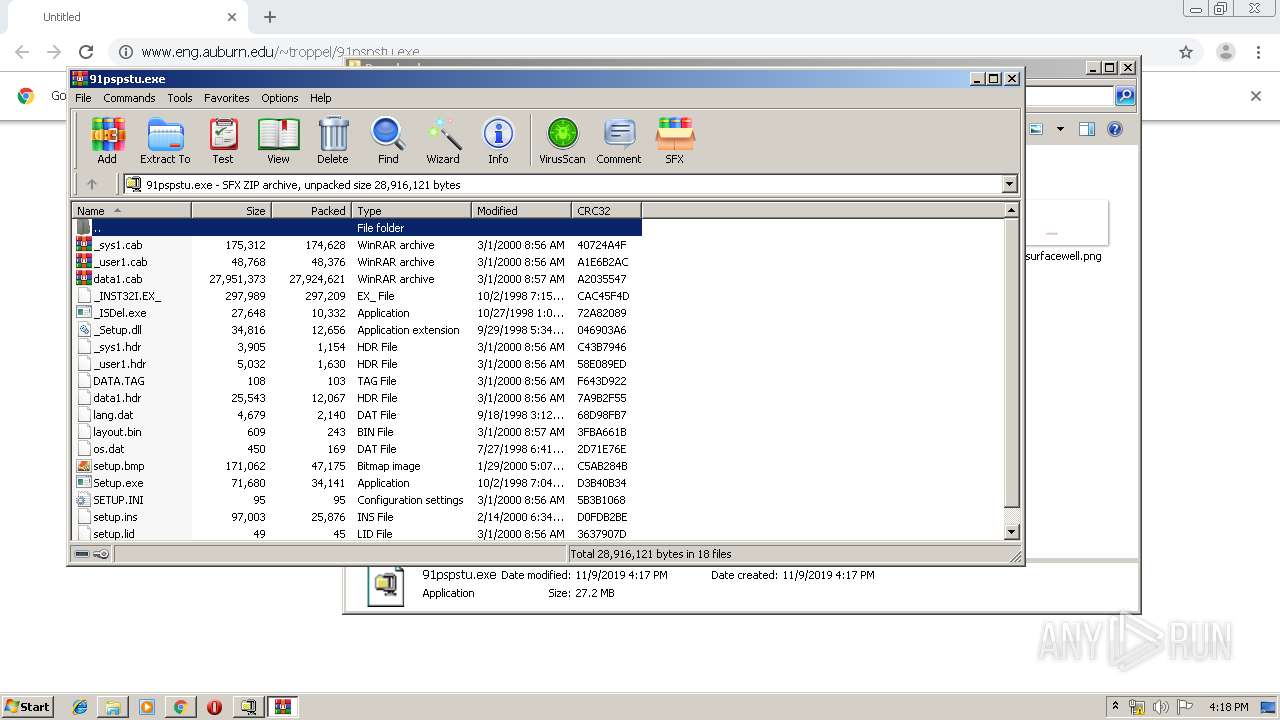
Task: Click Opera icon in the taskbar
Action: point(214,707)
